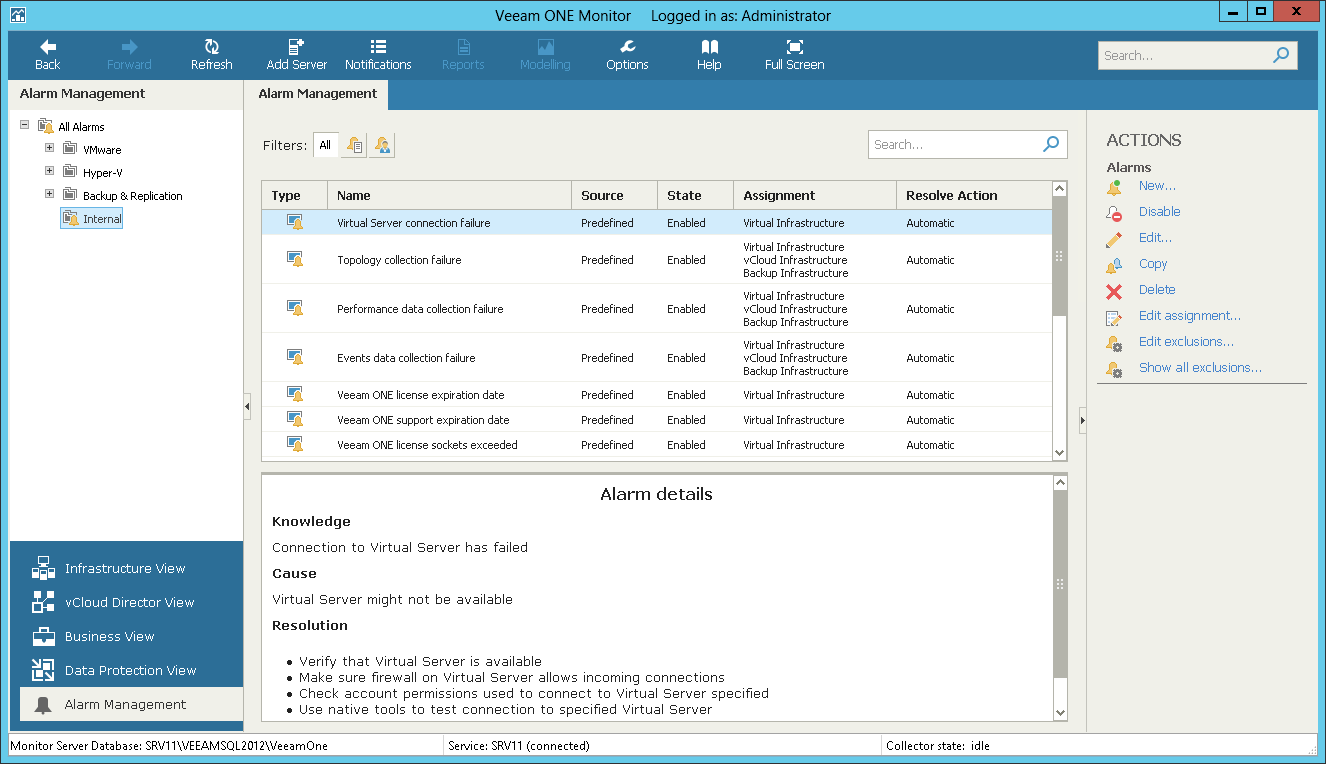Toggle the custom alarms filter icon

pyautogui.click(x=382, y=145)
